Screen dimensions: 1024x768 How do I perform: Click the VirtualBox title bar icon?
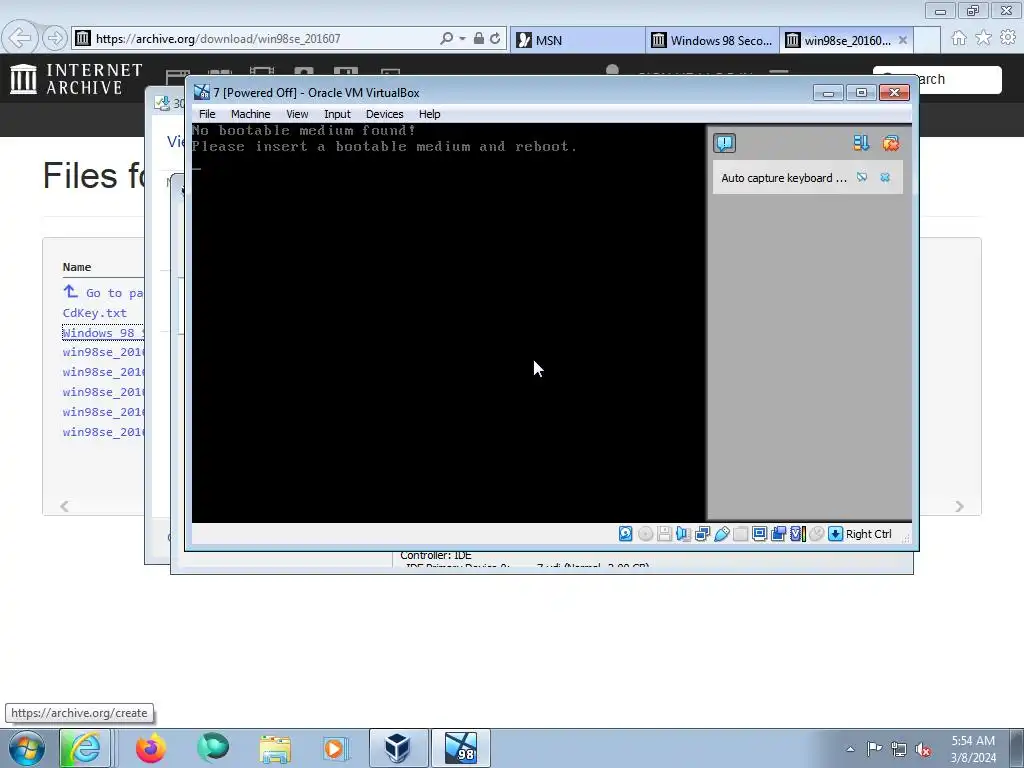coord(202,92)
